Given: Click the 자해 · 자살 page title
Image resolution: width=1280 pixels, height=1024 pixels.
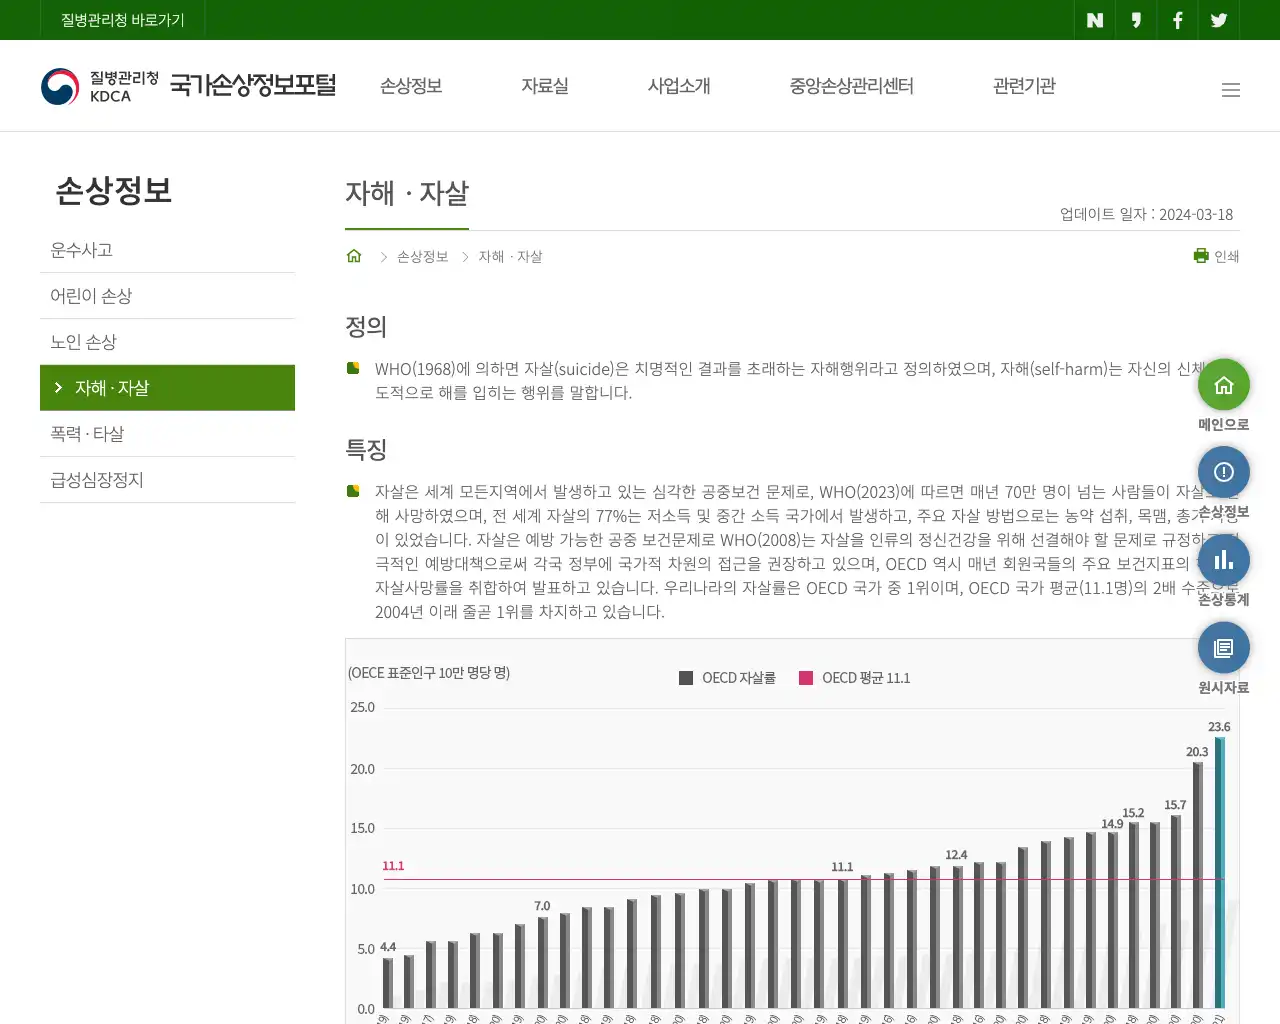Looking at the screenshot, I should tap(407, 193).
